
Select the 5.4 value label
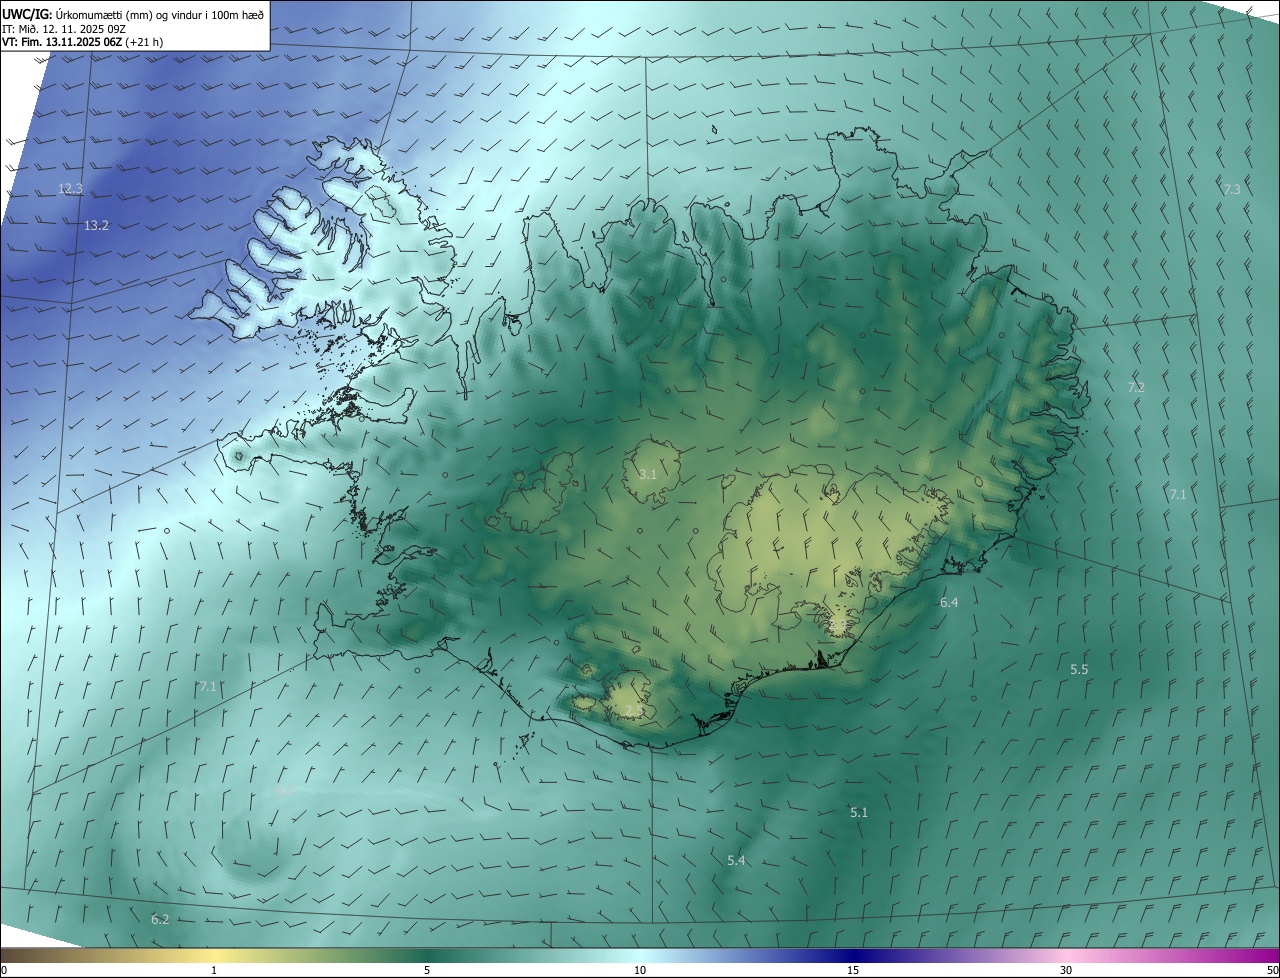pyautogui.click(x=736, y=860)
